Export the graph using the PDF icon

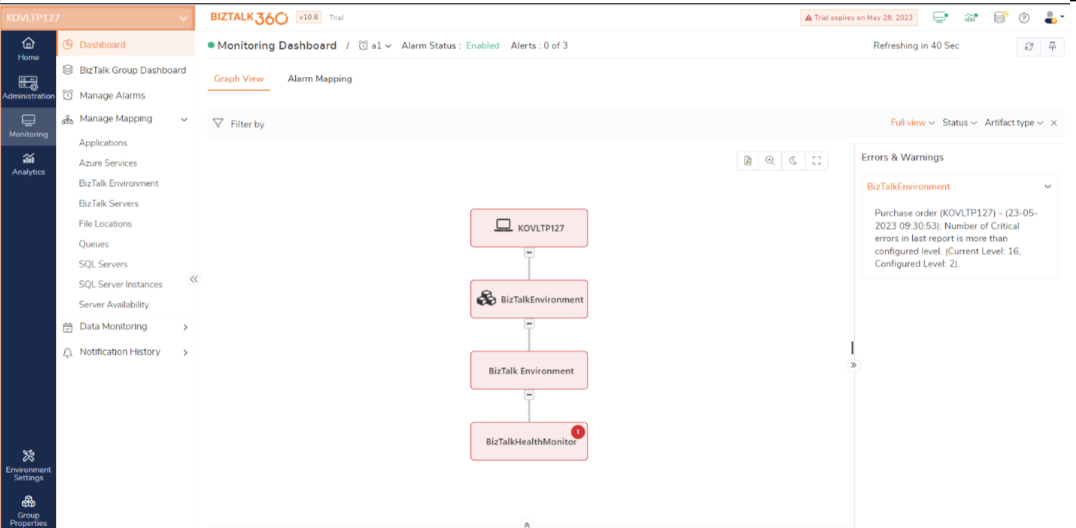tap(747, 160)
